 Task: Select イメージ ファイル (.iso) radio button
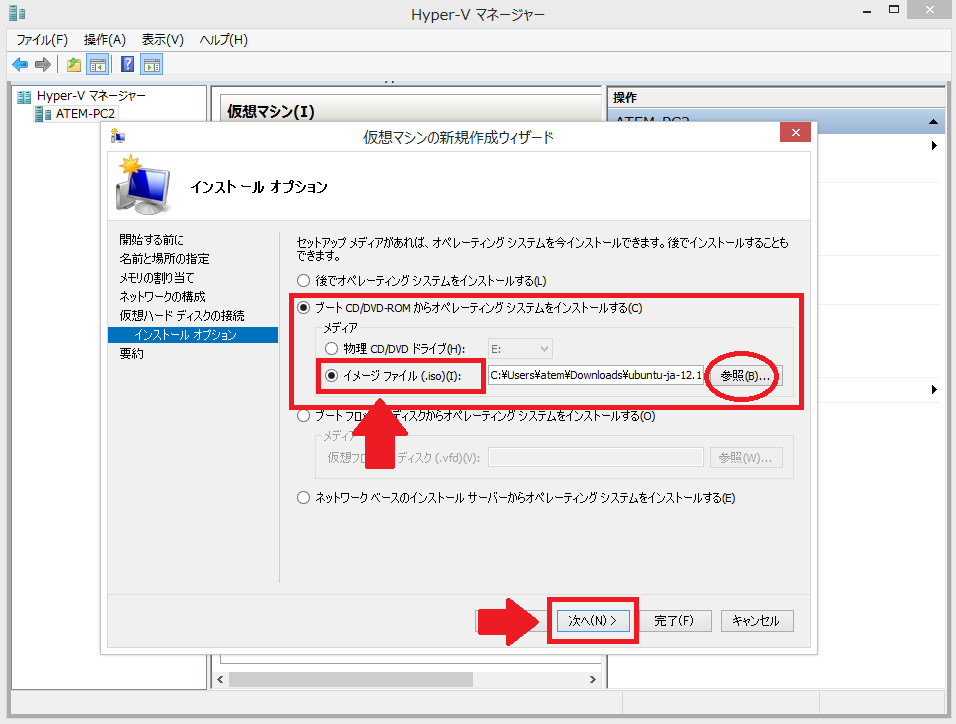(x=331, y=376)
